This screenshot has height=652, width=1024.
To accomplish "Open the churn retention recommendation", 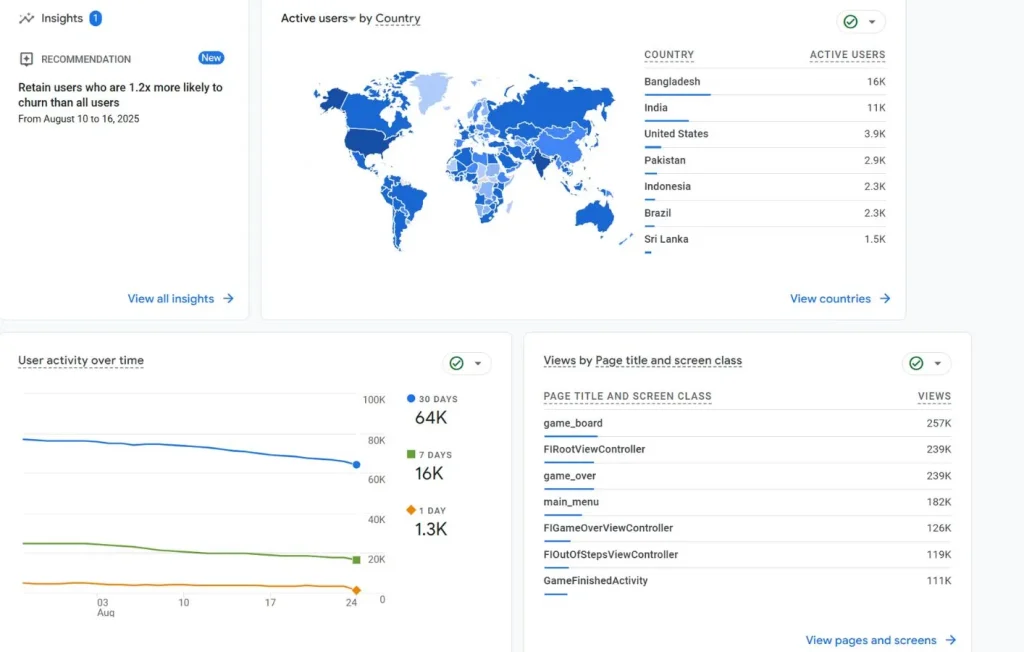I will point(120,95).
